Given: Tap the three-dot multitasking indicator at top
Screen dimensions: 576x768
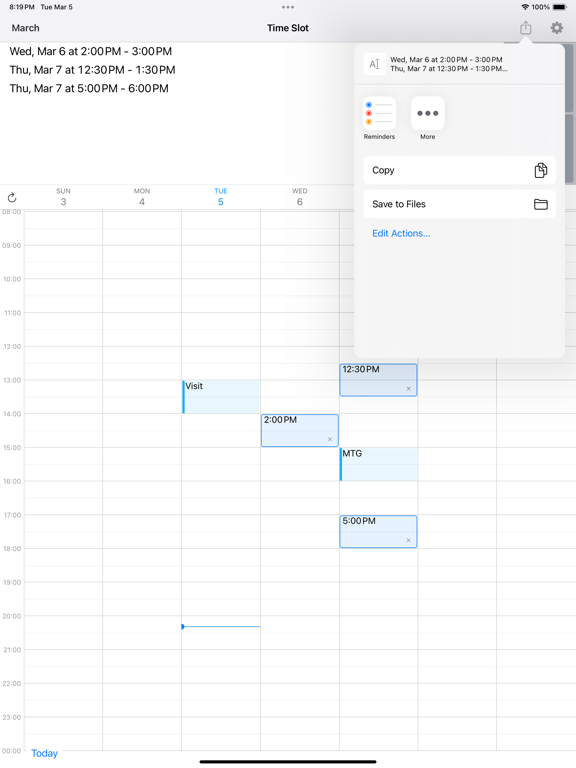Looking at the screenshot, I should tap(288, 7).
